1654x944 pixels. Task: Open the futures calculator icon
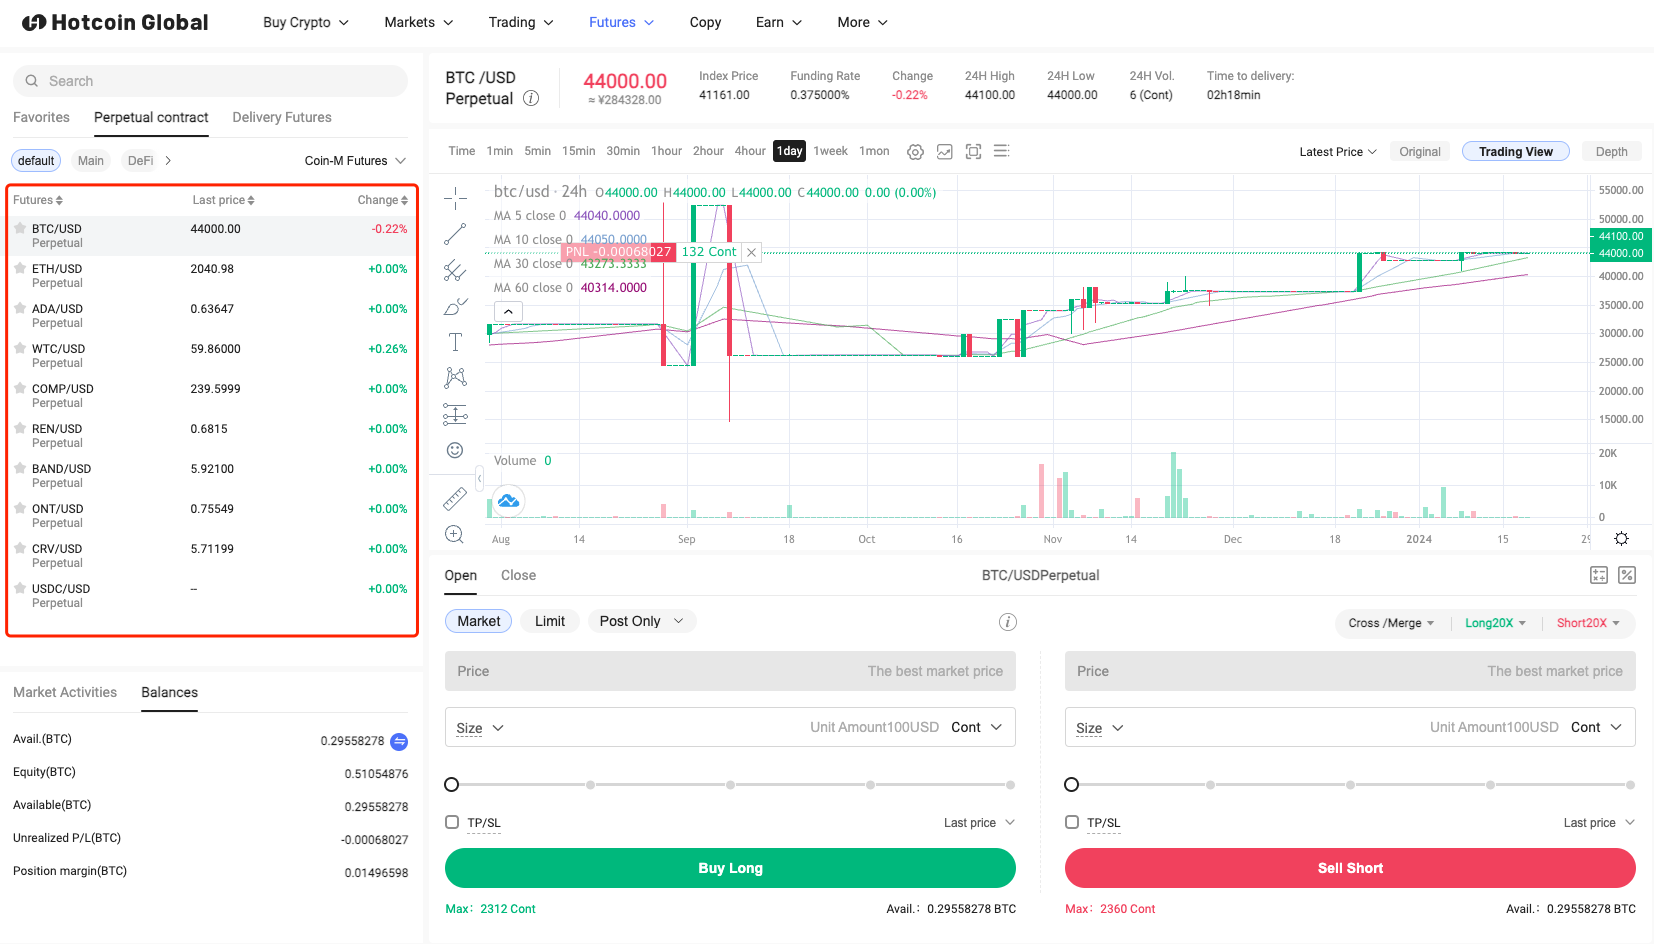[x=1599, y=575]
